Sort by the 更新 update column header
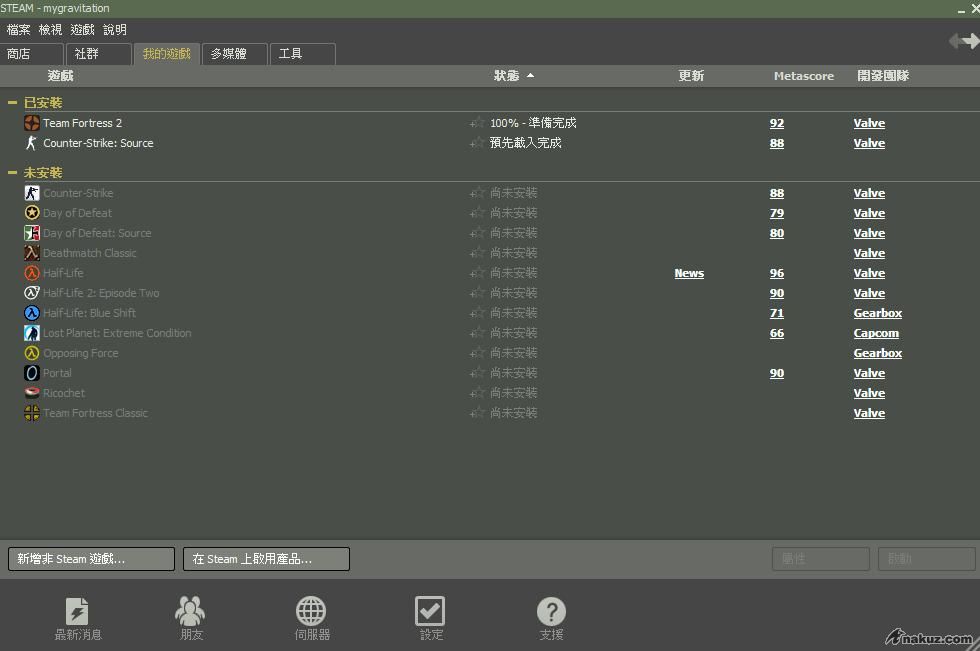This screenshot has height=651, width=980. tap(691, 76)
